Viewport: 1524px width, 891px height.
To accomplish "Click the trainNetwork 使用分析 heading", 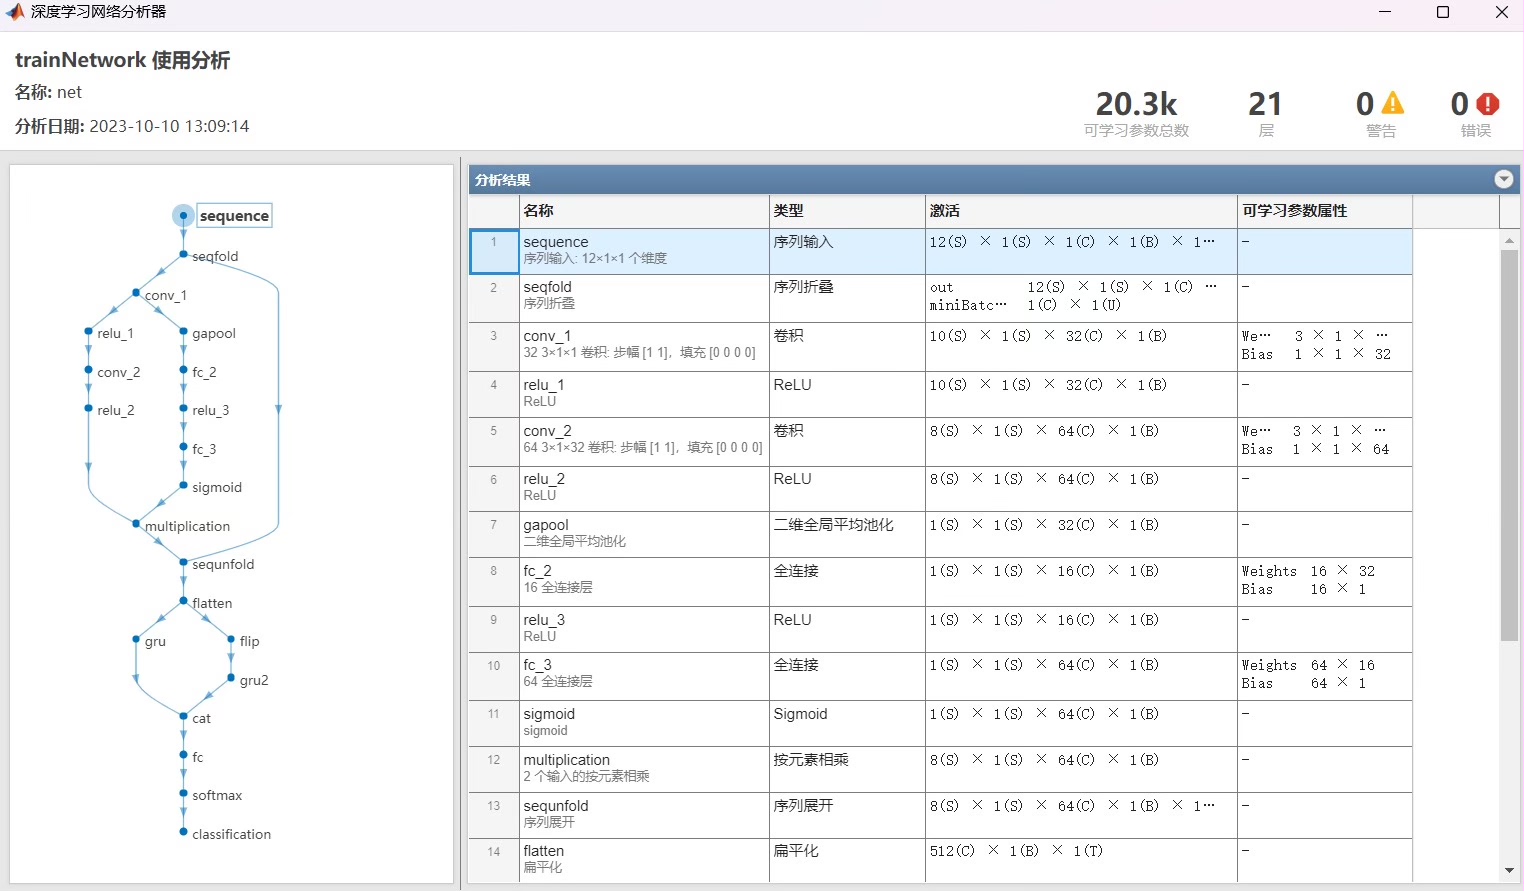I will [122, 60].
